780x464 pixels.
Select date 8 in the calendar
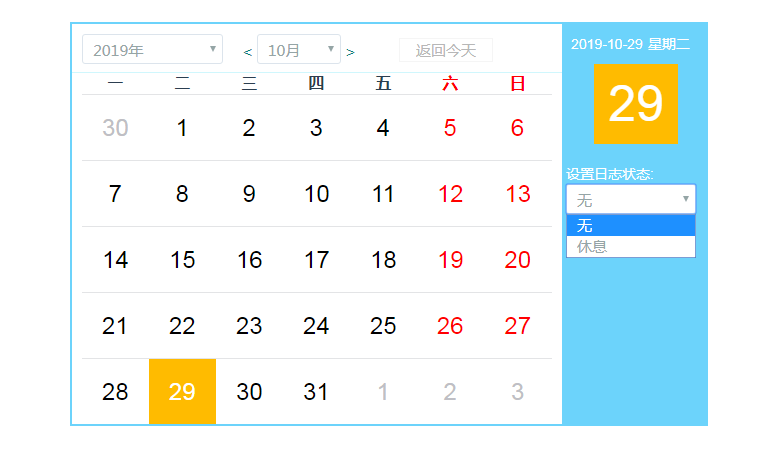click(183, 193)
